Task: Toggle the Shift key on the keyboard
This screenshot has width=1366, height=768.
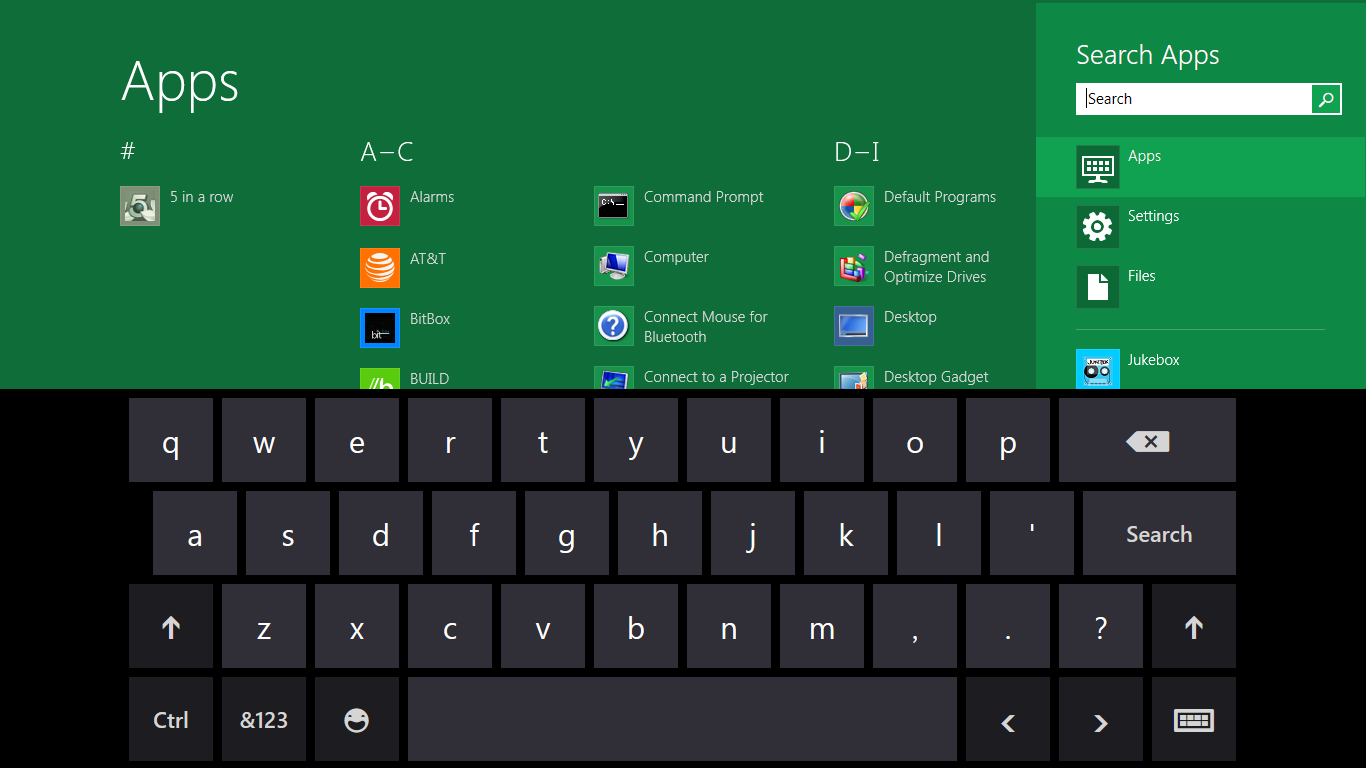Action: [x=170, y=626]
